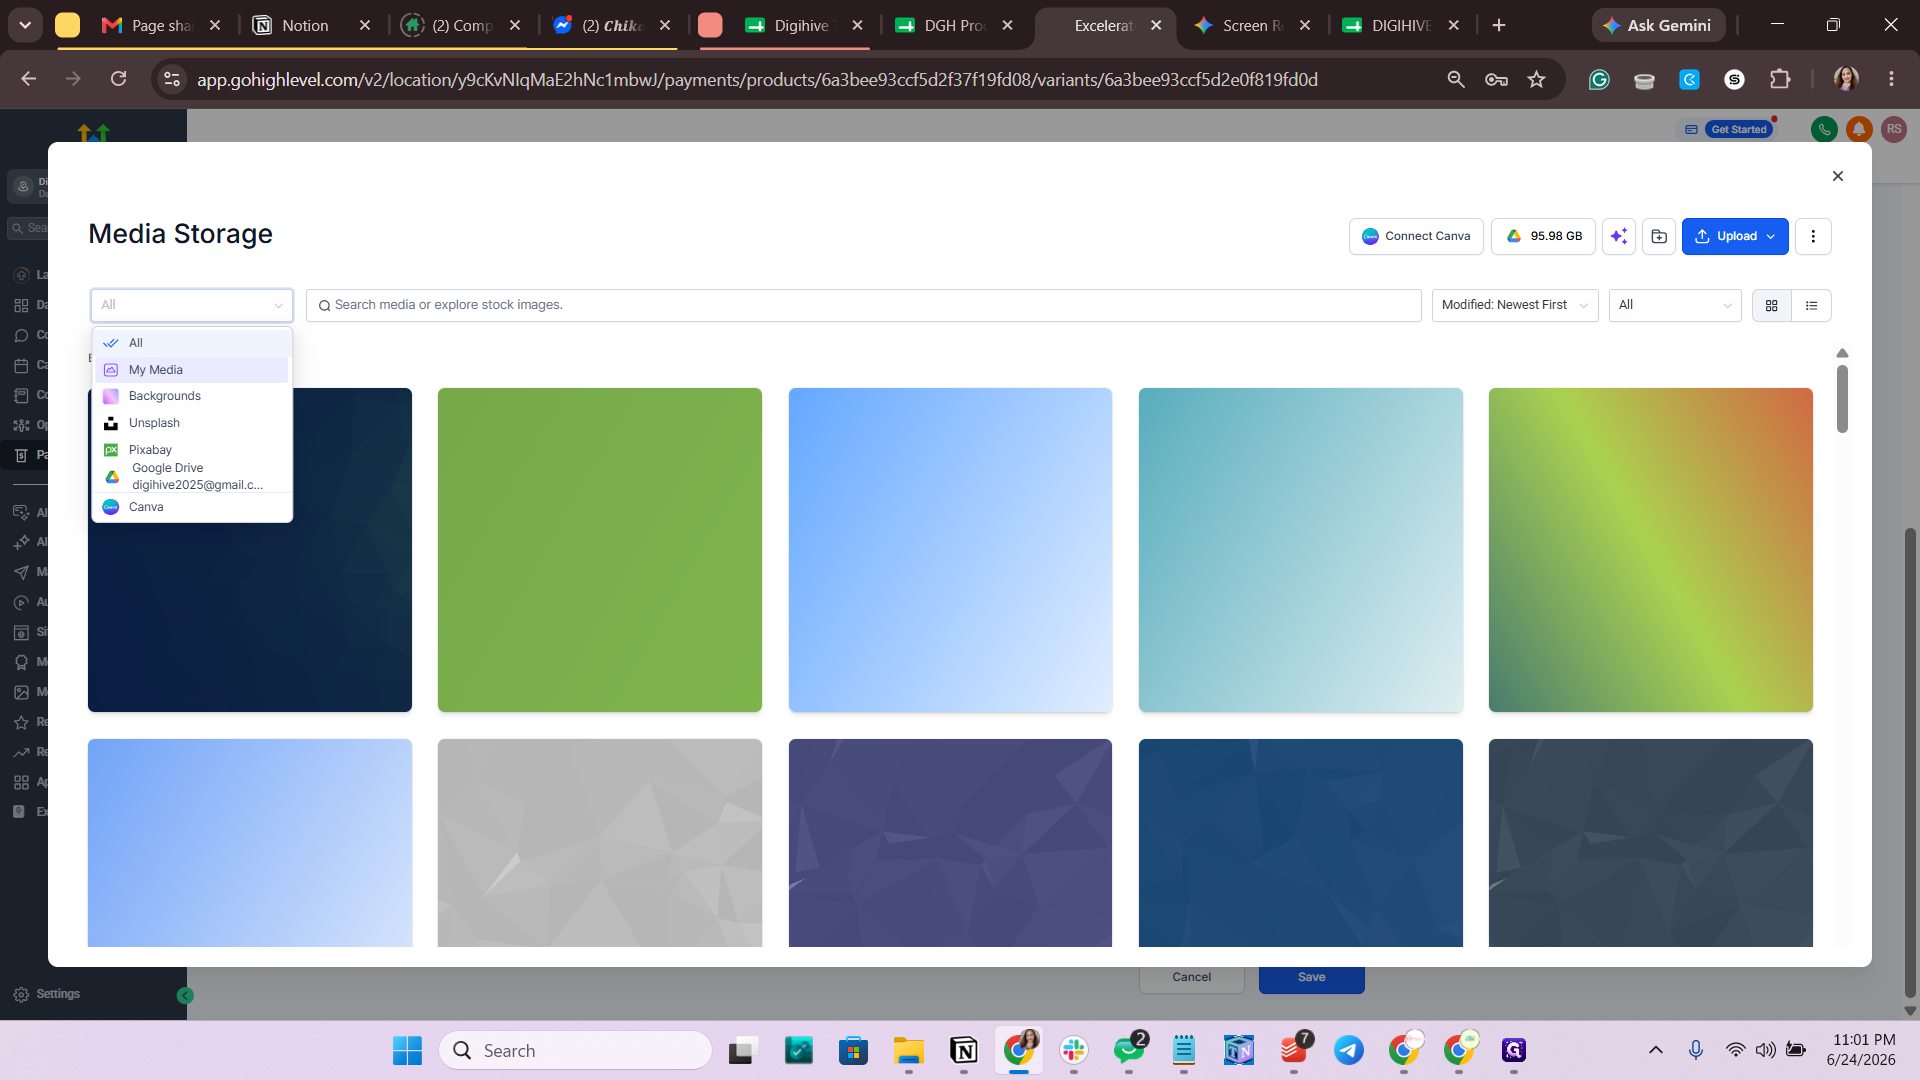Open the file type All filter dropdown
Image resolution: width=1920 pixels, height=1080 pixels.
[x=1675, y=305]
